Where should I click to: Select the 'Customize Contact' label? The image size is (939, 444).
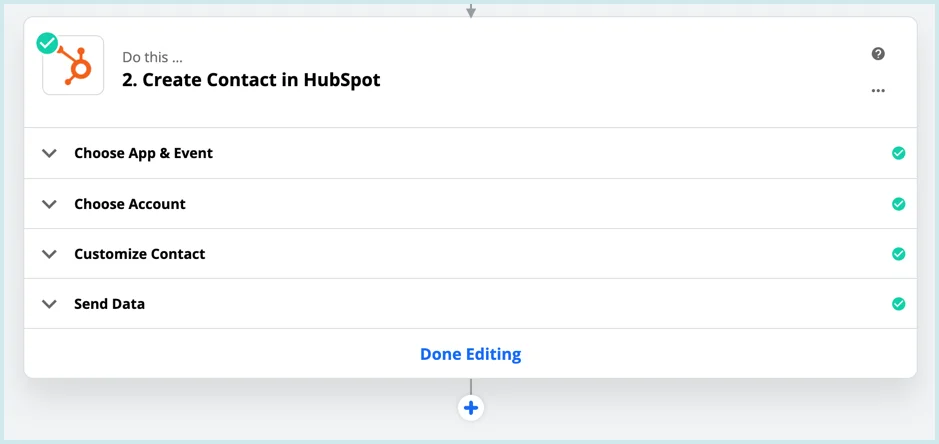click(140, 254)
